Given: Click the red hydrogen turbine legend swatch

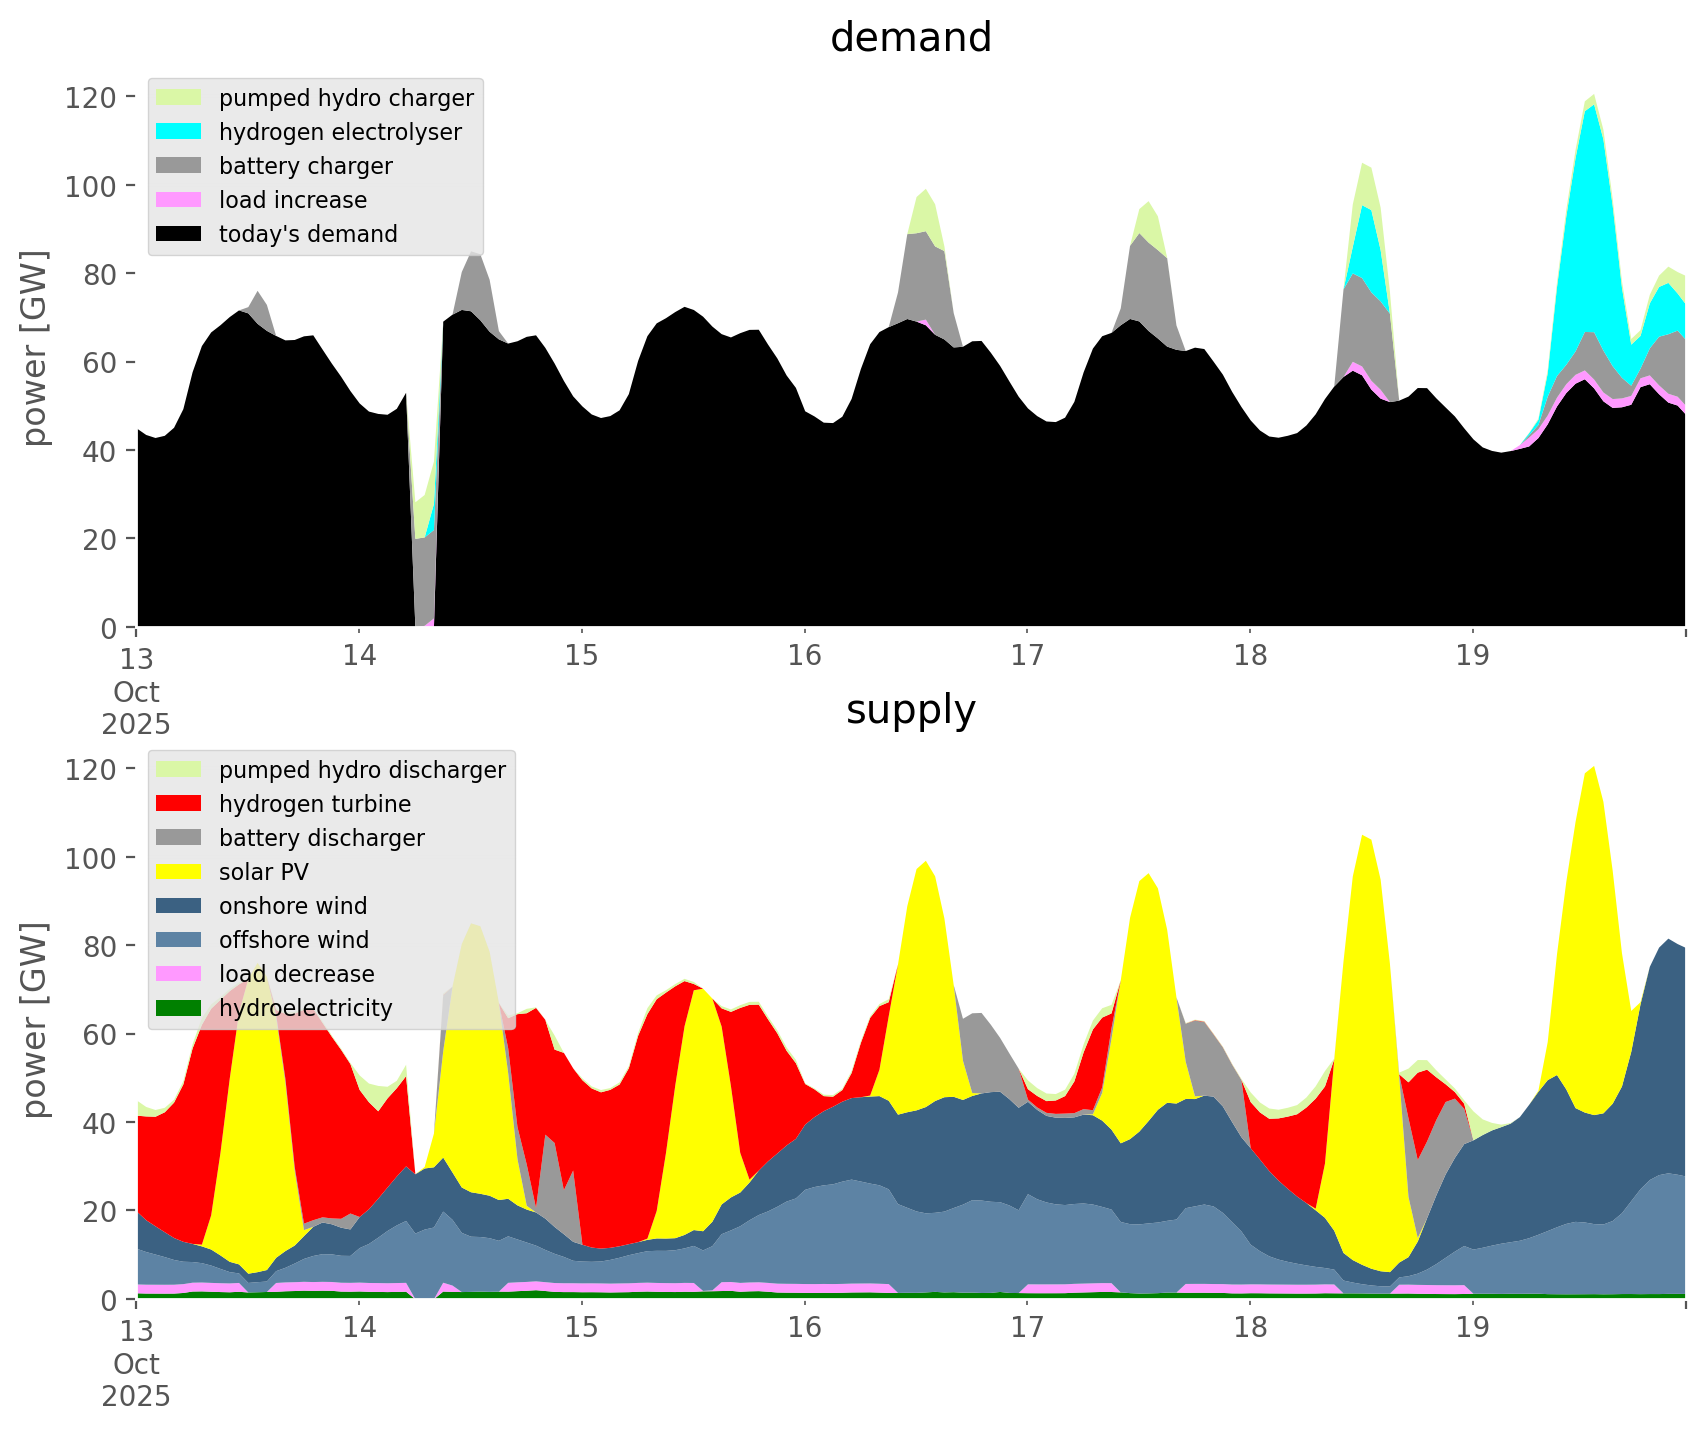Looking at the screenshot, I should (178, 804).
